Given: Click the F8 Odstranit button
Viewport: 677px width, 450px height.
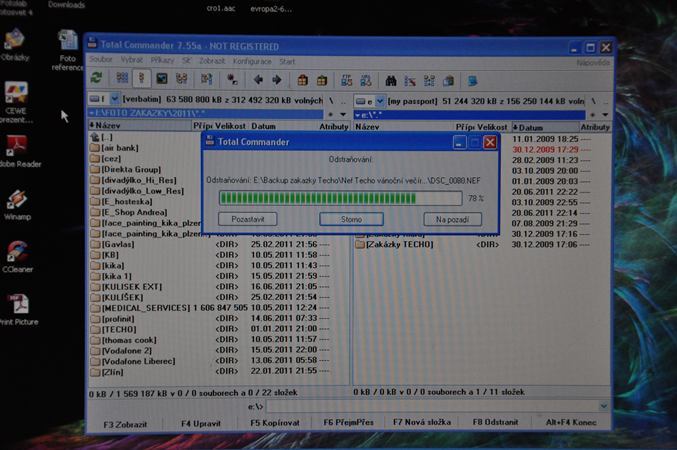Looking at the screenshot, I should (x=495, y=422).
